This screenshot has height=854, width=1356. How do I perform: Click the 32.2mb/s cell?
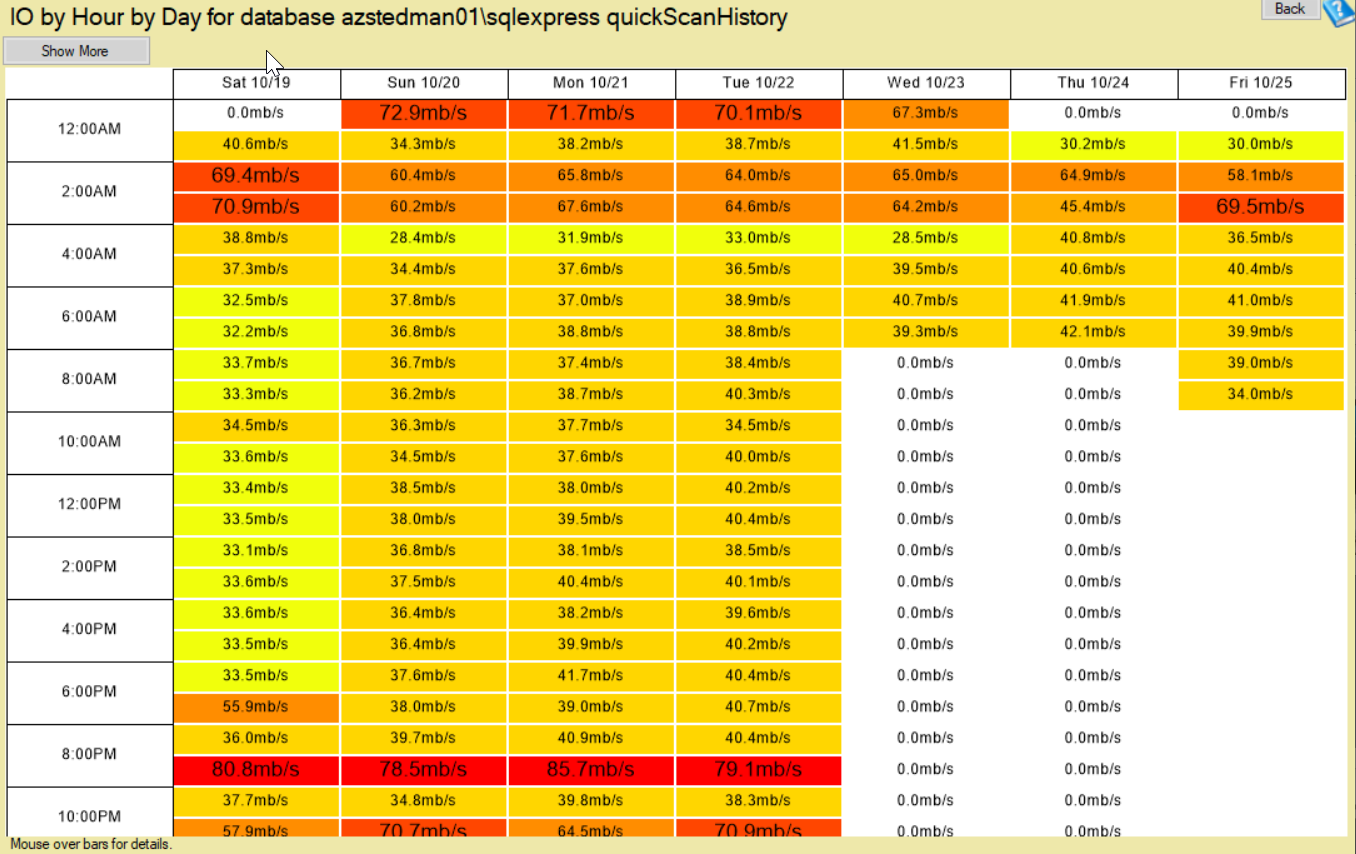[256, 332]
